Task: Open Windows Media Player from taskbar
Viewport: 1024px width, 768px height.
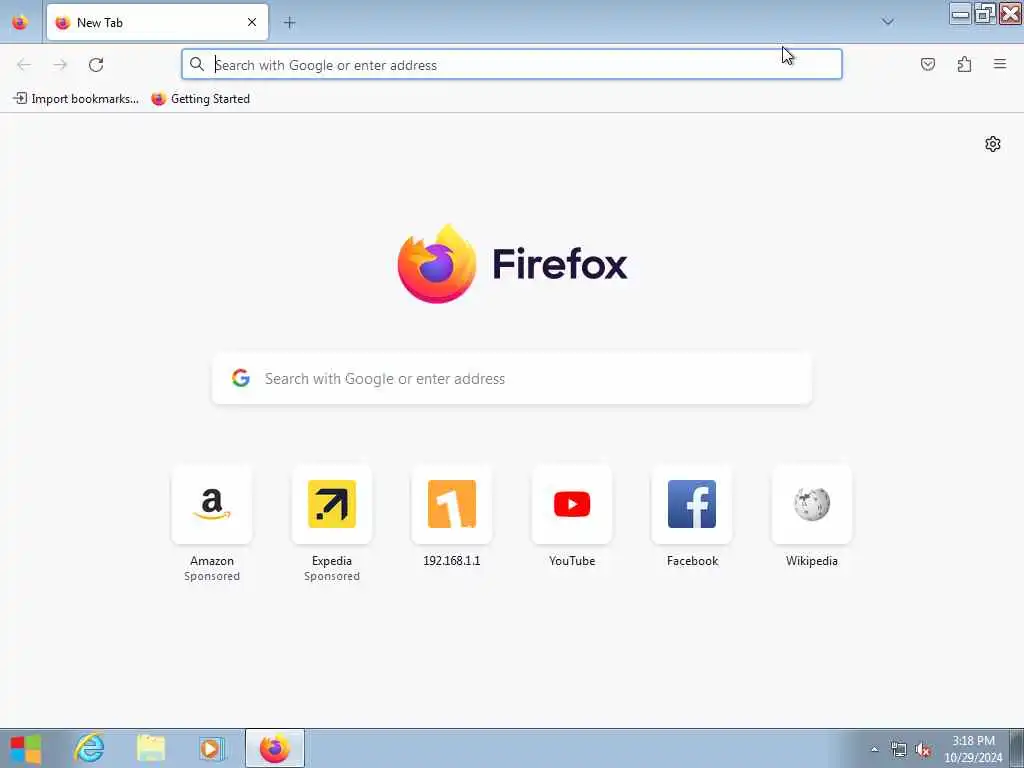Action: tap(212, 748)
